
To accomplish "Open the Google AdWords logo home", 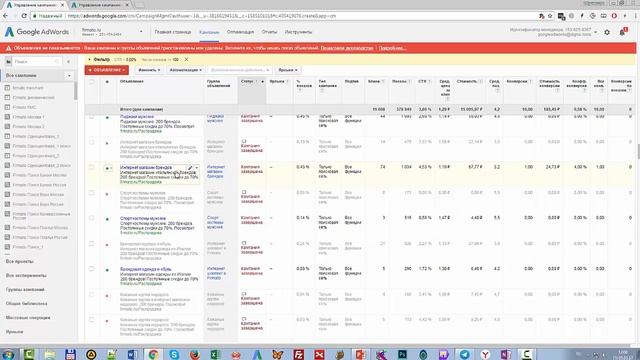I will point(37,32).
